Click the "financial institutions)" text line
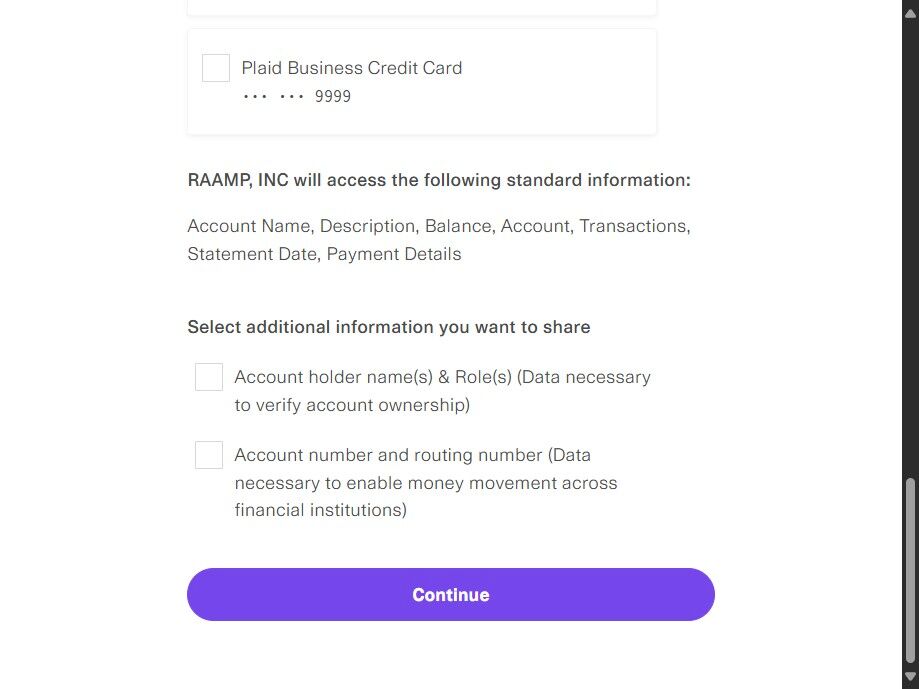Screen dimensions: 919x689 coord(320,510)
